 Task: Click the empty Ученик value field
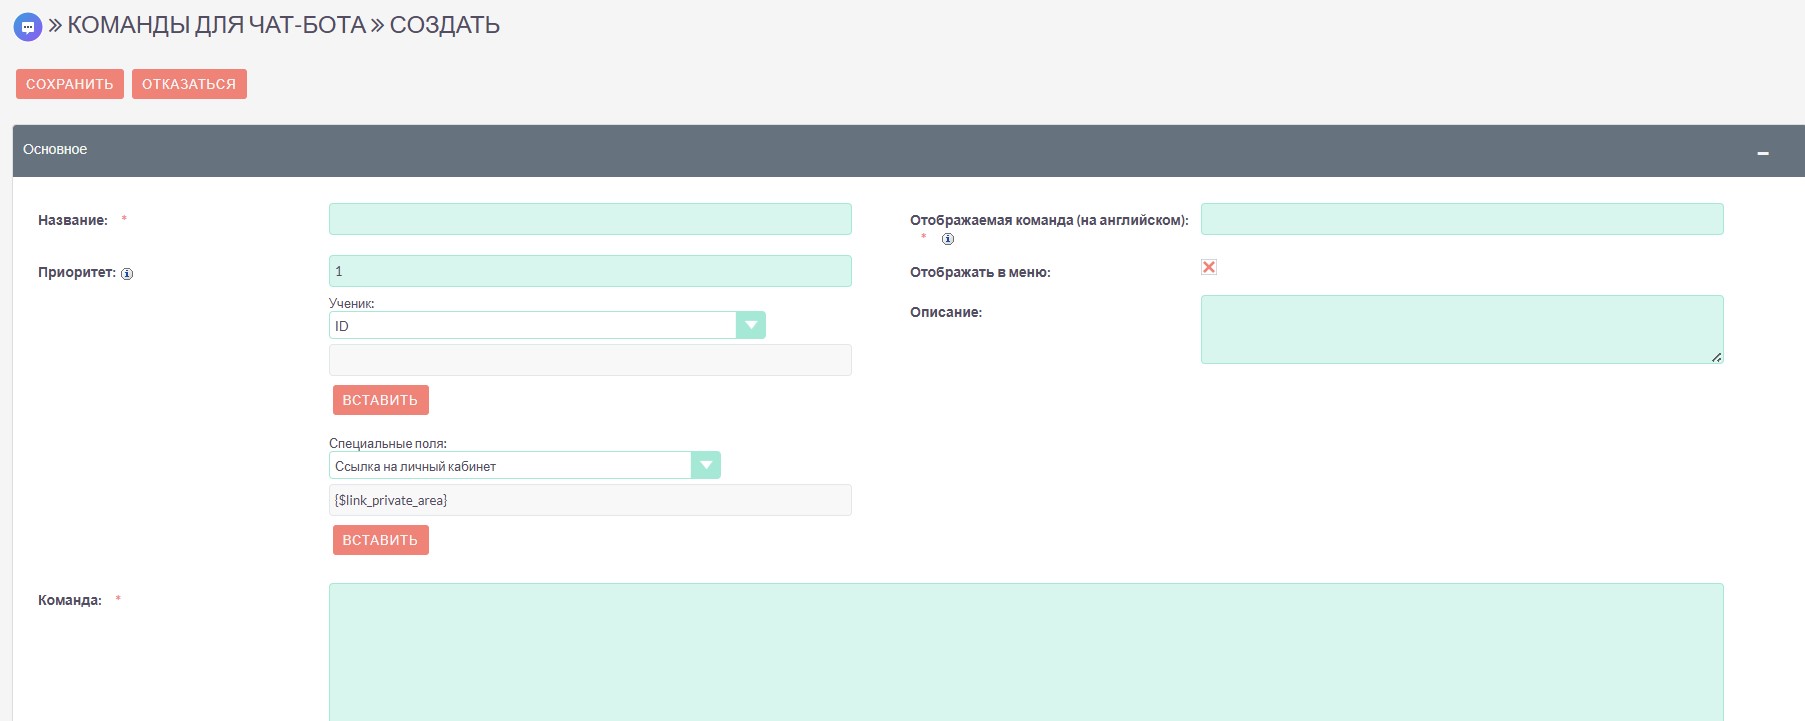[x=590, y=360]
